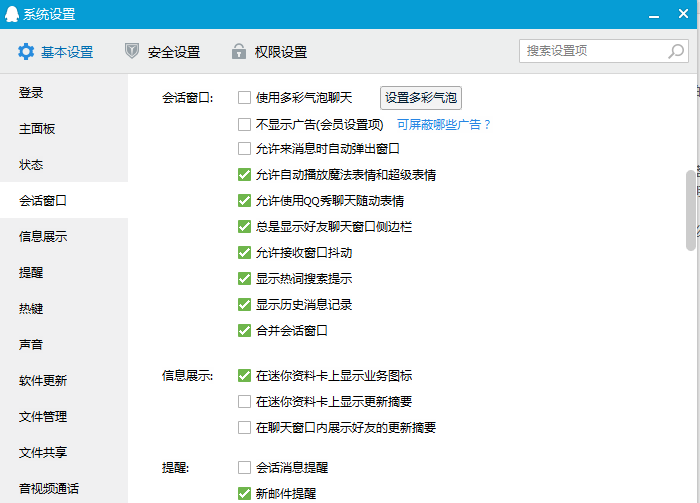
Task: Select 信息展示 in the sidebar
Action: [x=64, y=237]
